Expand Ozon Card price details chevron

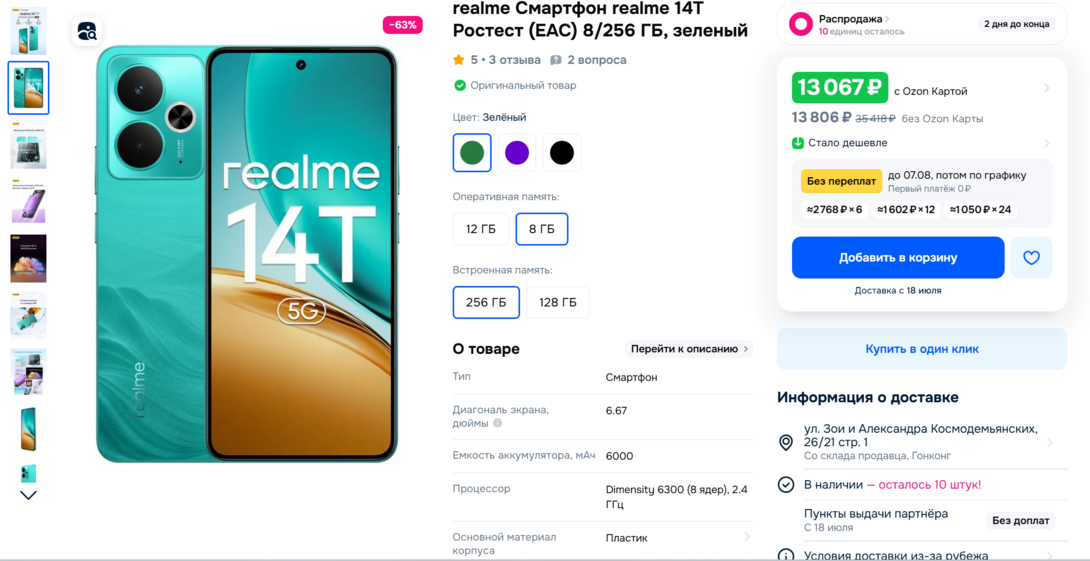pos(1047,88)
